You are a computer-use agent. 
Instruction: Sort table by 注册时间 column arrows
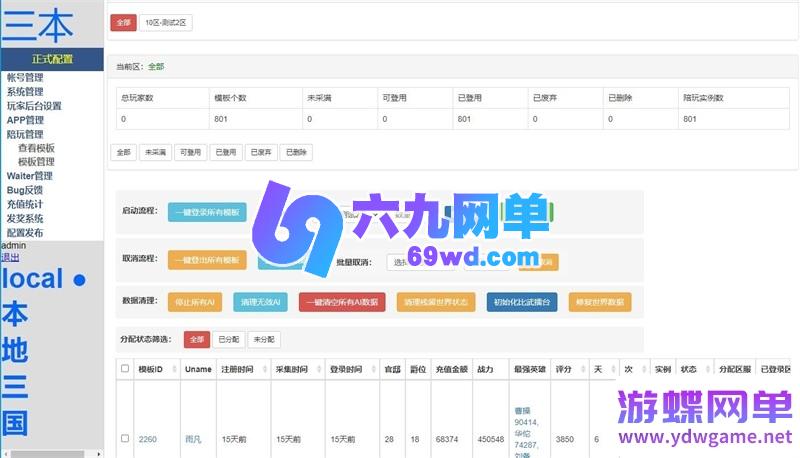[264, 369]
